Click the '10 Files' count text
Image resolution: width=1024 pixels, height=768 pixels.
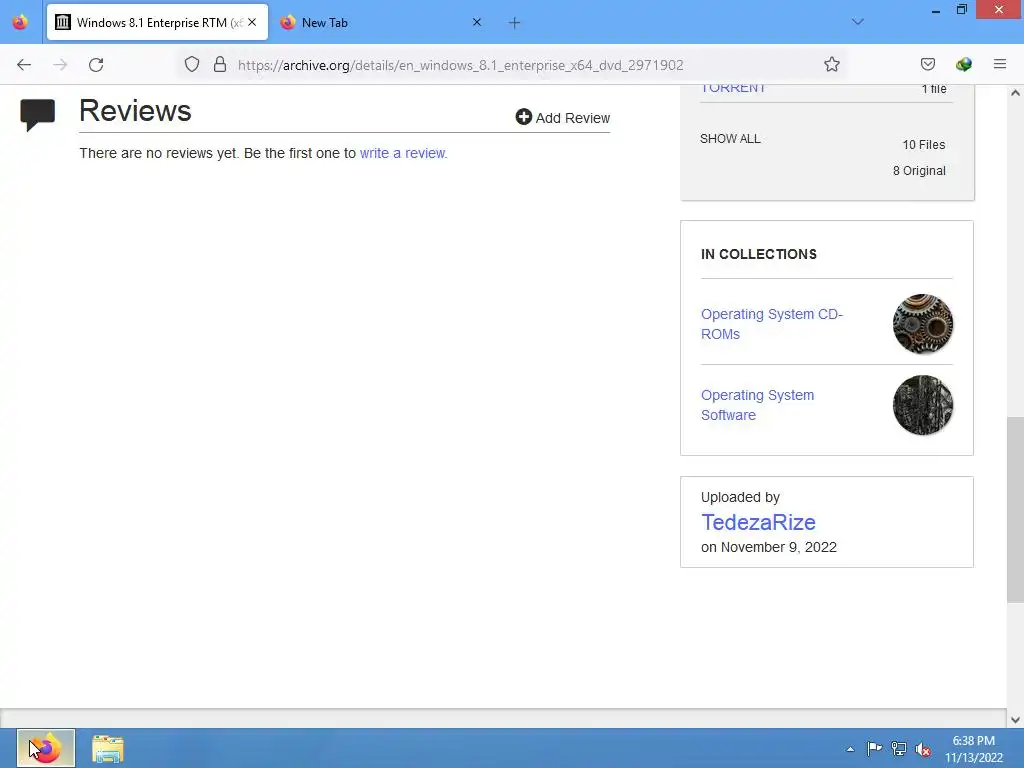(x=923, y=145)
